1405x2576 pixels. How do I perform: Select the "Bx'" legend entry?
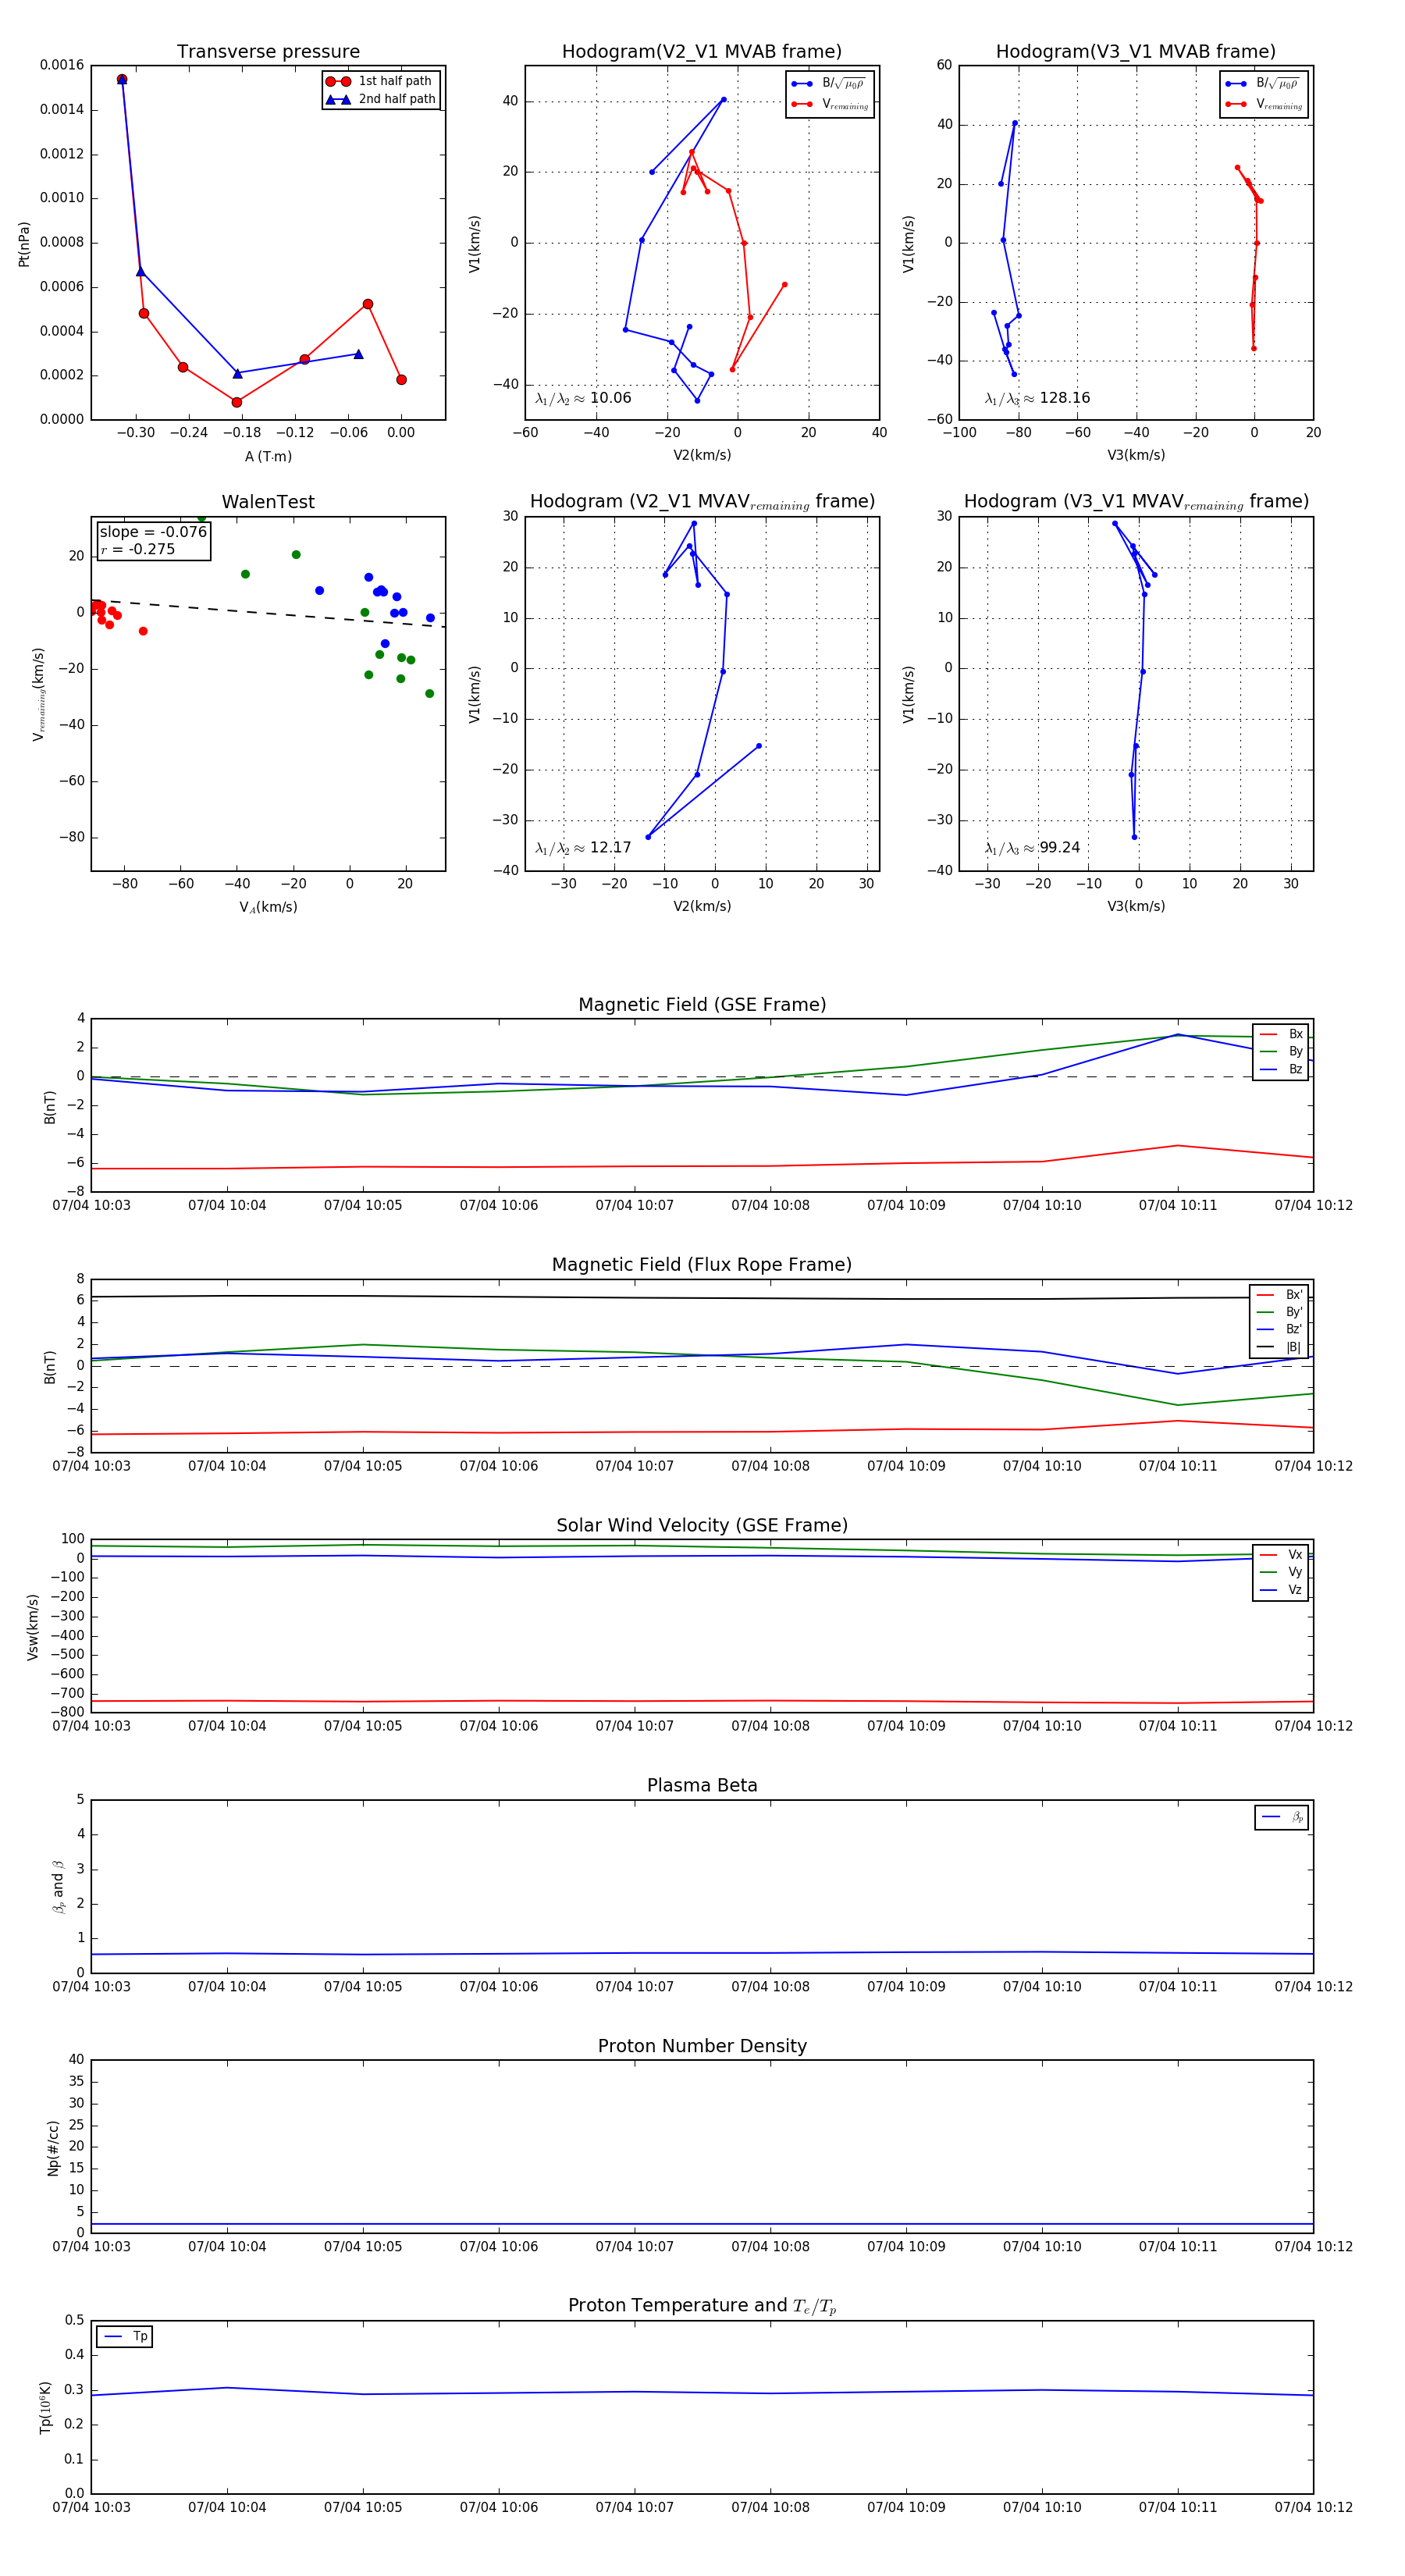click(x=1279, y=1294)
